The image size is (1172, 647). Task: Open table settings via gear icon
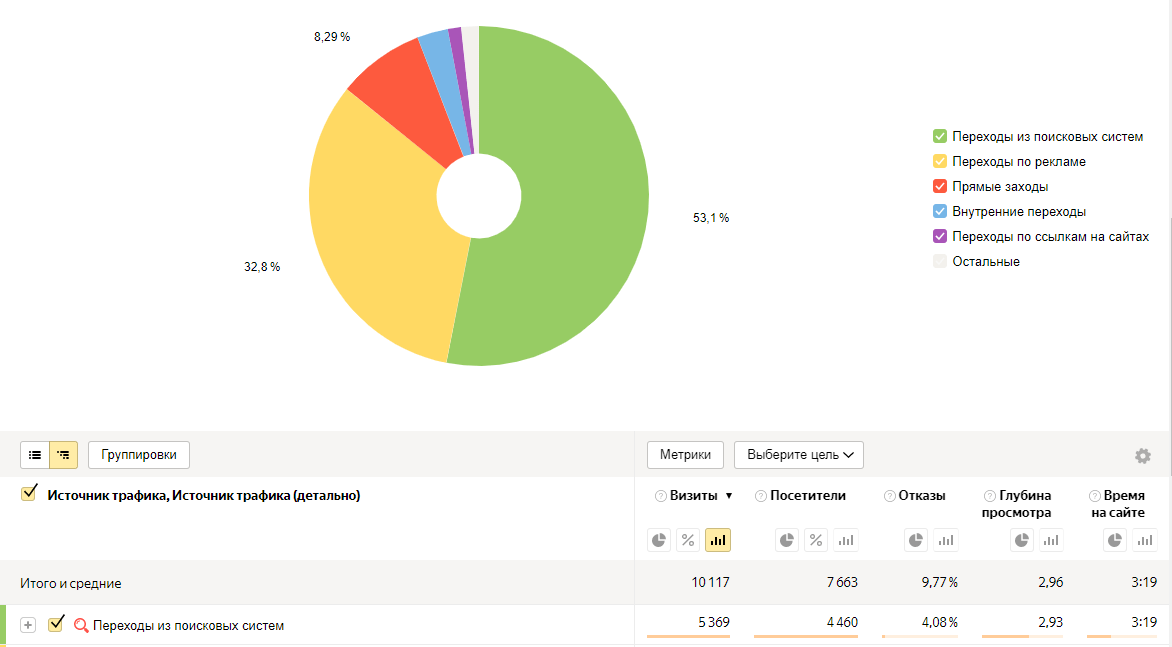point(1142,456)
